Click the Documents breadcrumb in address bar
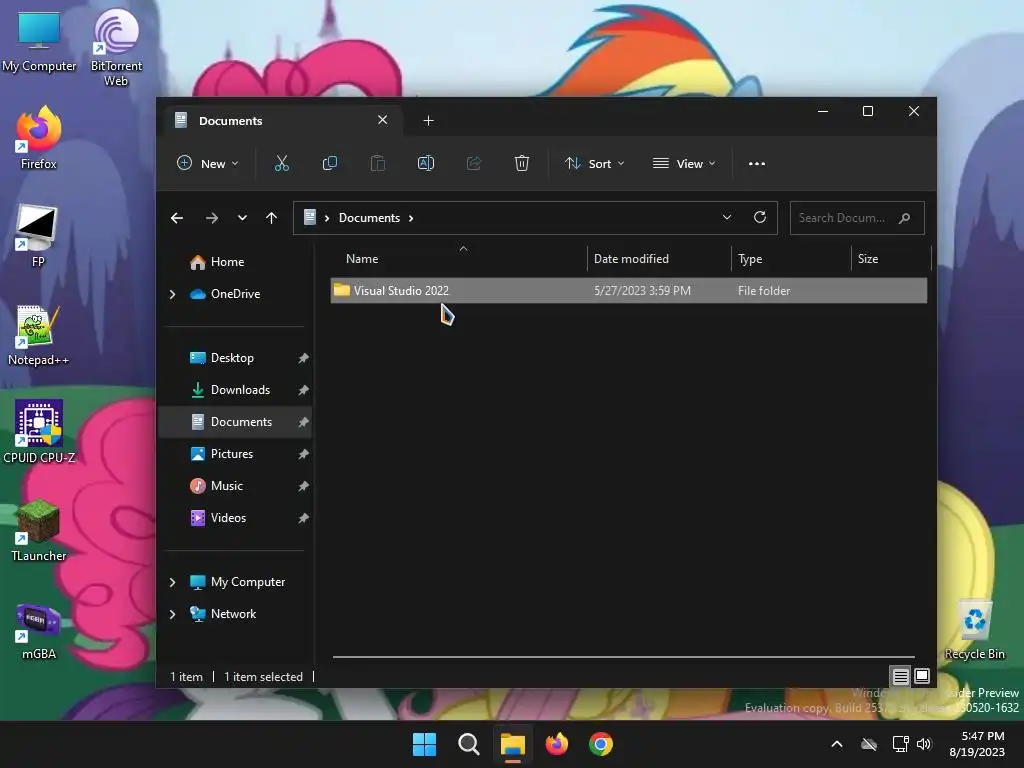1024x768 pixels. tap(369, 218)
